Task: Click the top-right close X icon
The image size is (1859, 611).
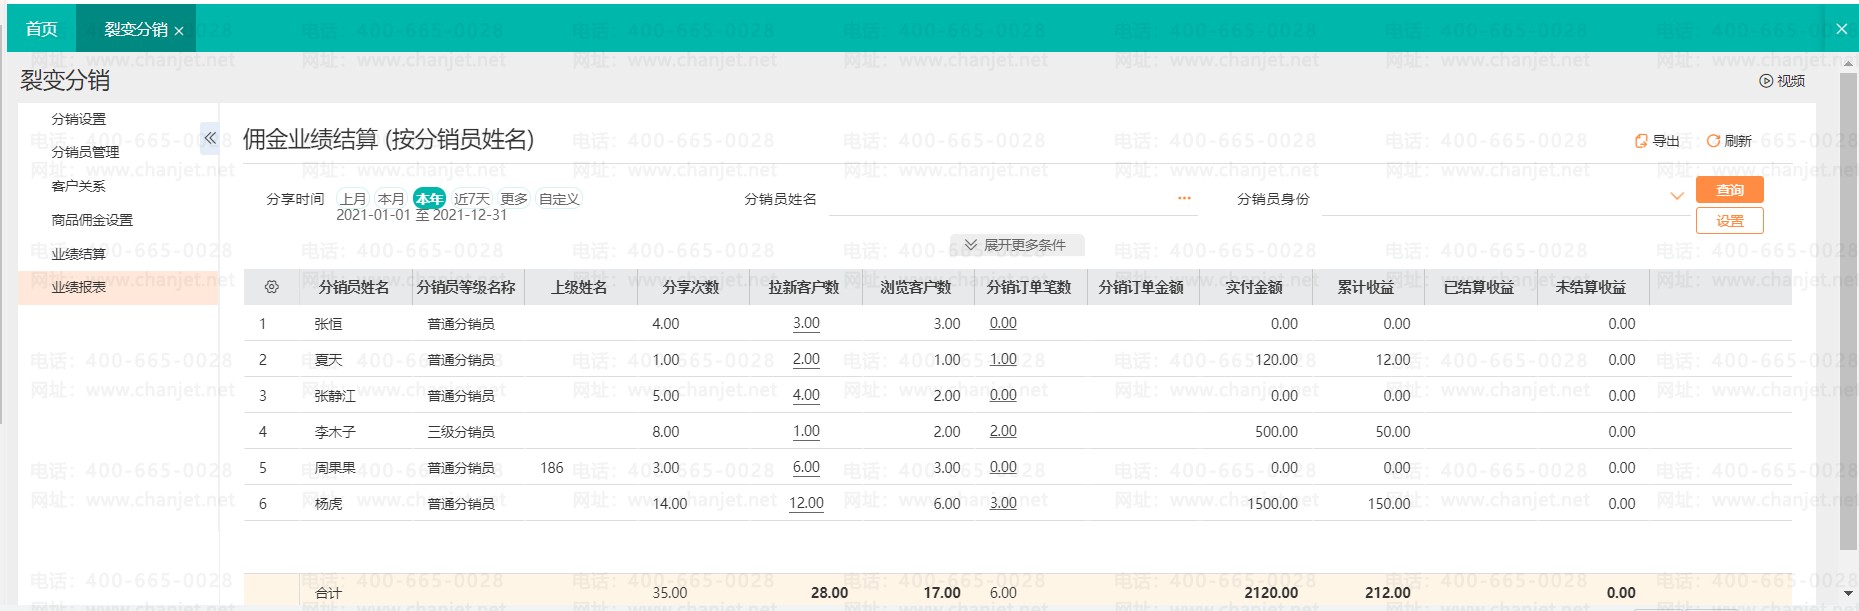Action: (1841, 29)
